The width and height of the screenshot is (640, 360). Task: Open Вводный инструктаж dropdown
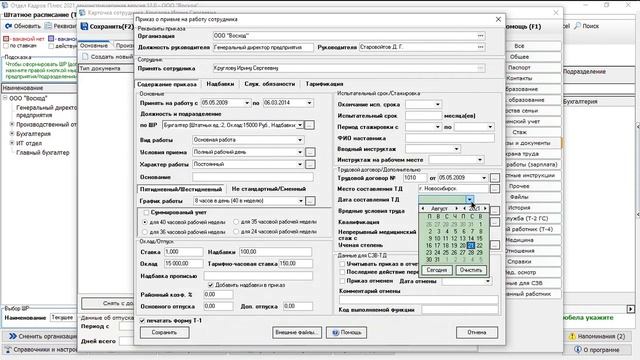tap(457, 149)
